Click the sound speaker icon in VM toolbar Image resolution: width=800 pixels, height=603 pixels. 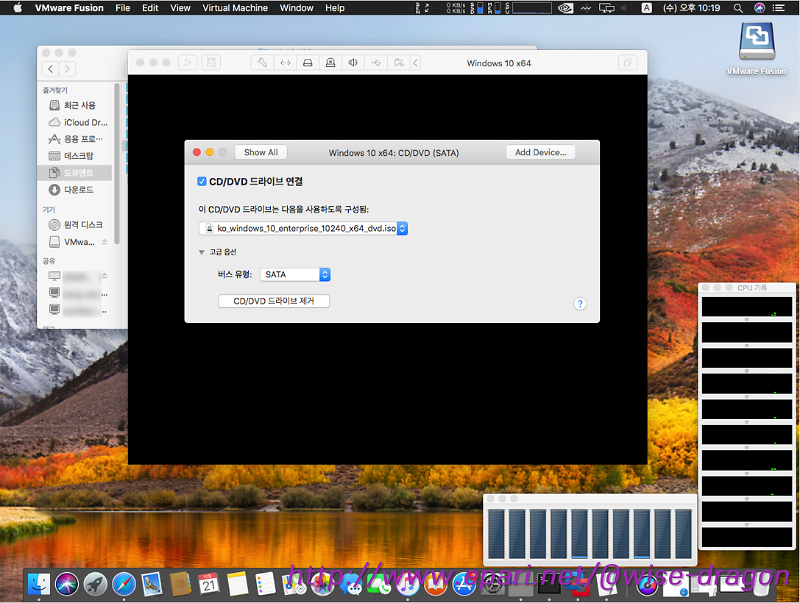click(x=353, y=63)
